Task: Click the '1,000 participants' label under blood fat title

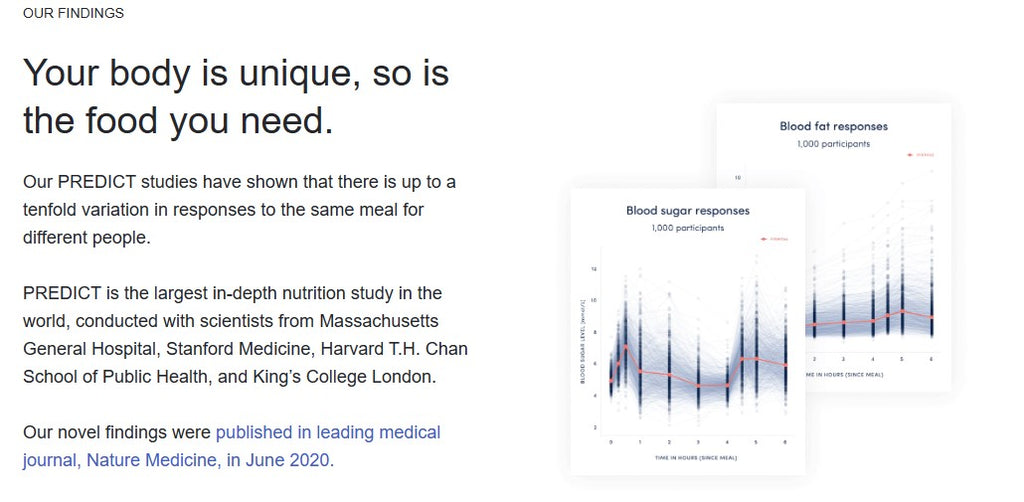Action: tap(833, 144)
